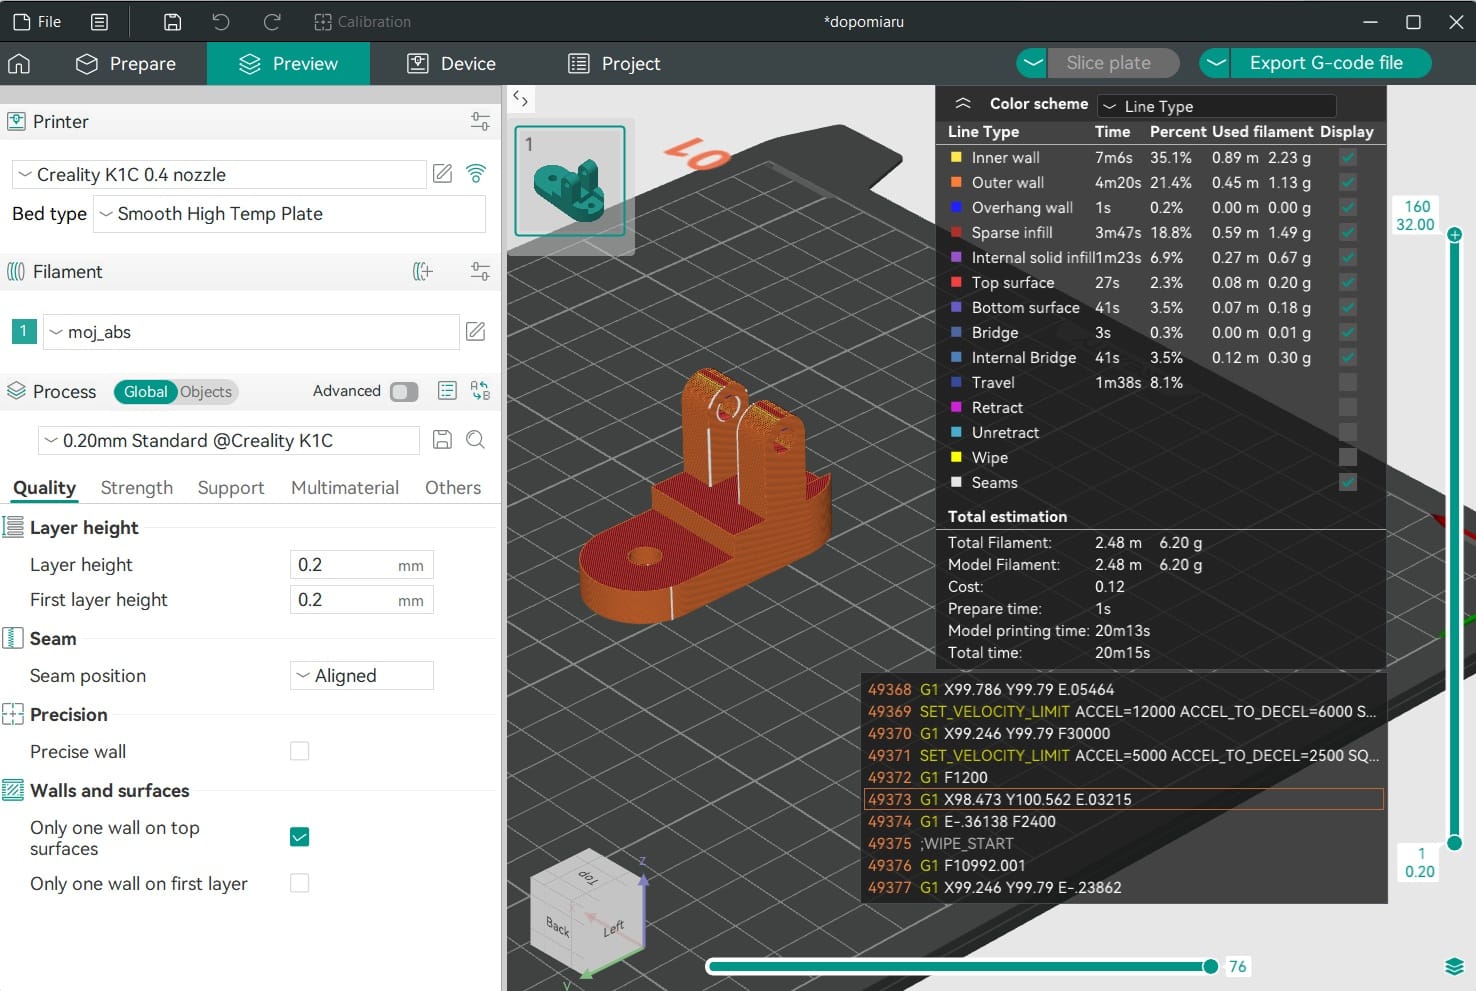Open the Strength settings tab

click(x=137, y=488)
